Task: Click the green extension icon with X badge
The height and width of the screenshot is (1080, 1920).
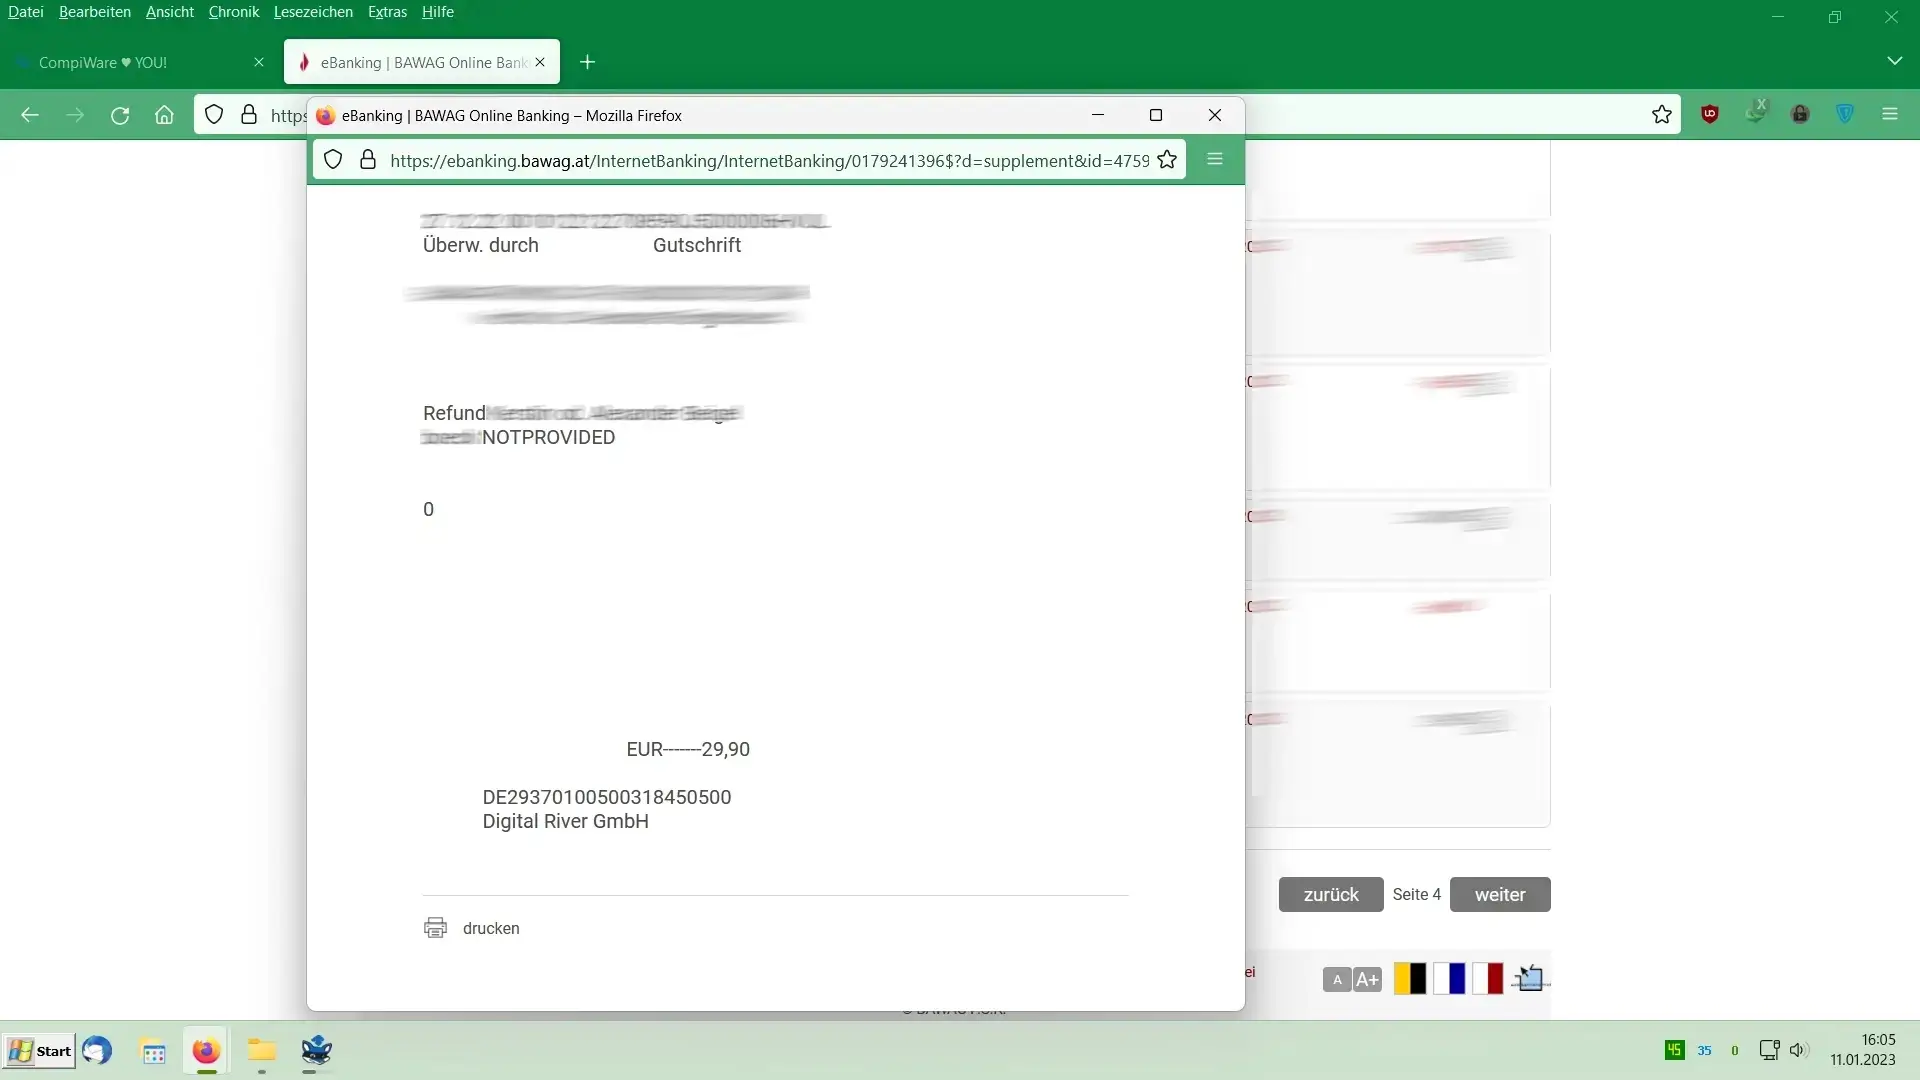Action: click(x=1755, y=112)
